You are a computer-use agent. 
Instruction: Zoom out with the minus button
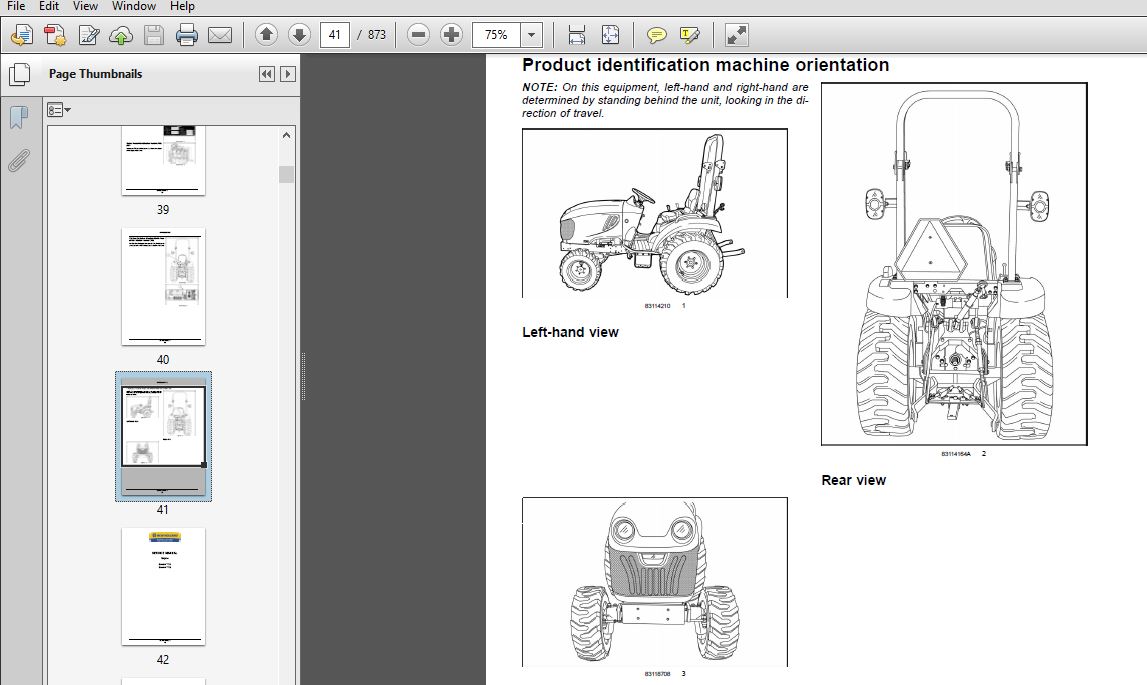coord(418,34)
